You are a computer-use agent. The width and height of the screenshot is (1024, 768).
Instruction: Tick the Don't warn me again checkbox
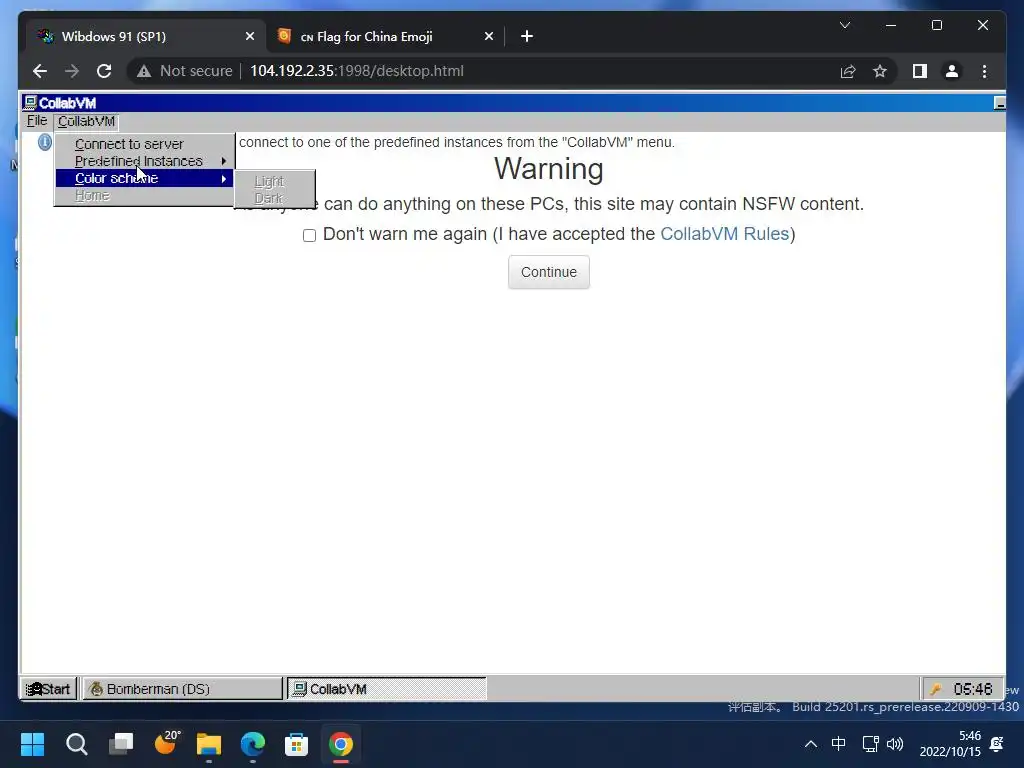(310, 235)
